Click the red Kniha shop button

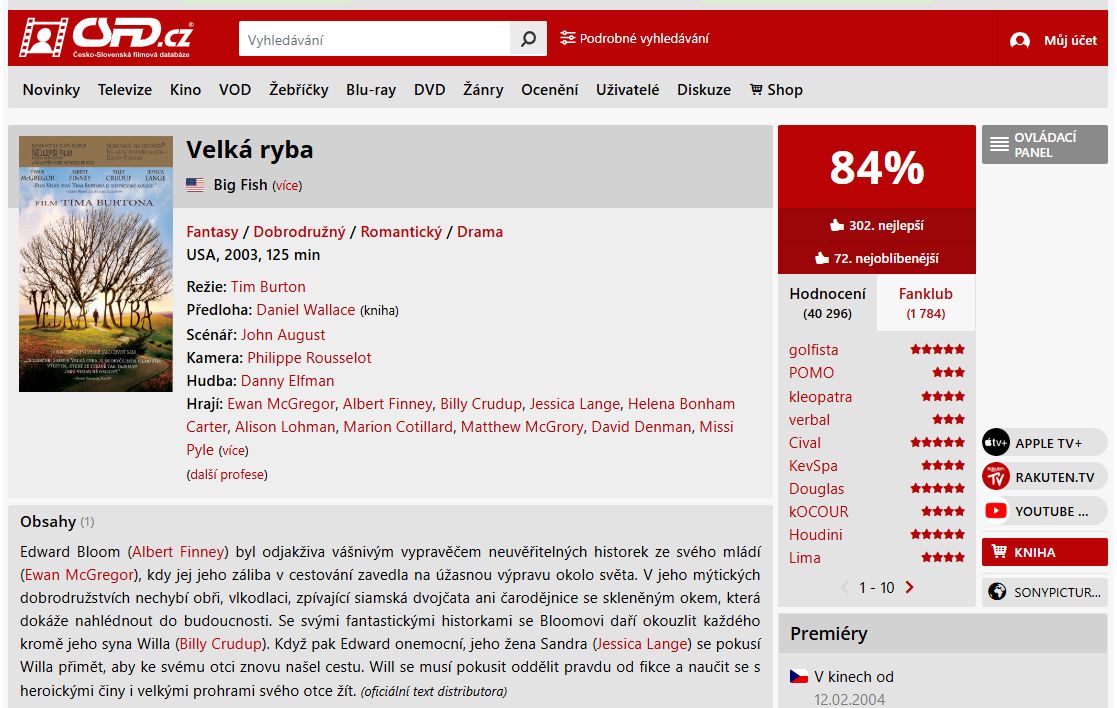click(x=1044, y=552)
